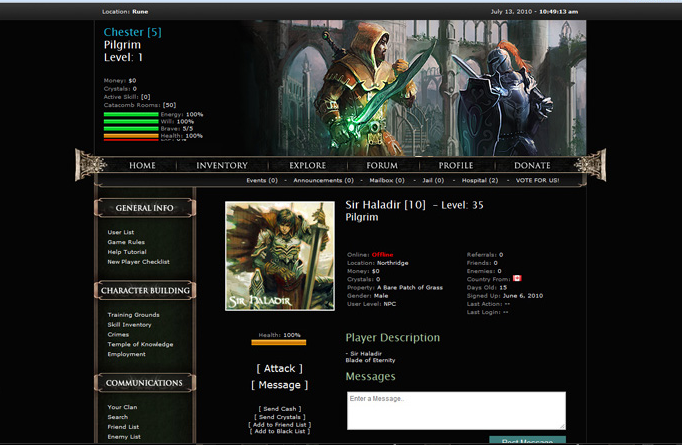Image resolution: width=682 pixels, height=445 pixels.
Task: Open the INVENTORY menu item
Action: pyautogui.click(x=222, y=166)
